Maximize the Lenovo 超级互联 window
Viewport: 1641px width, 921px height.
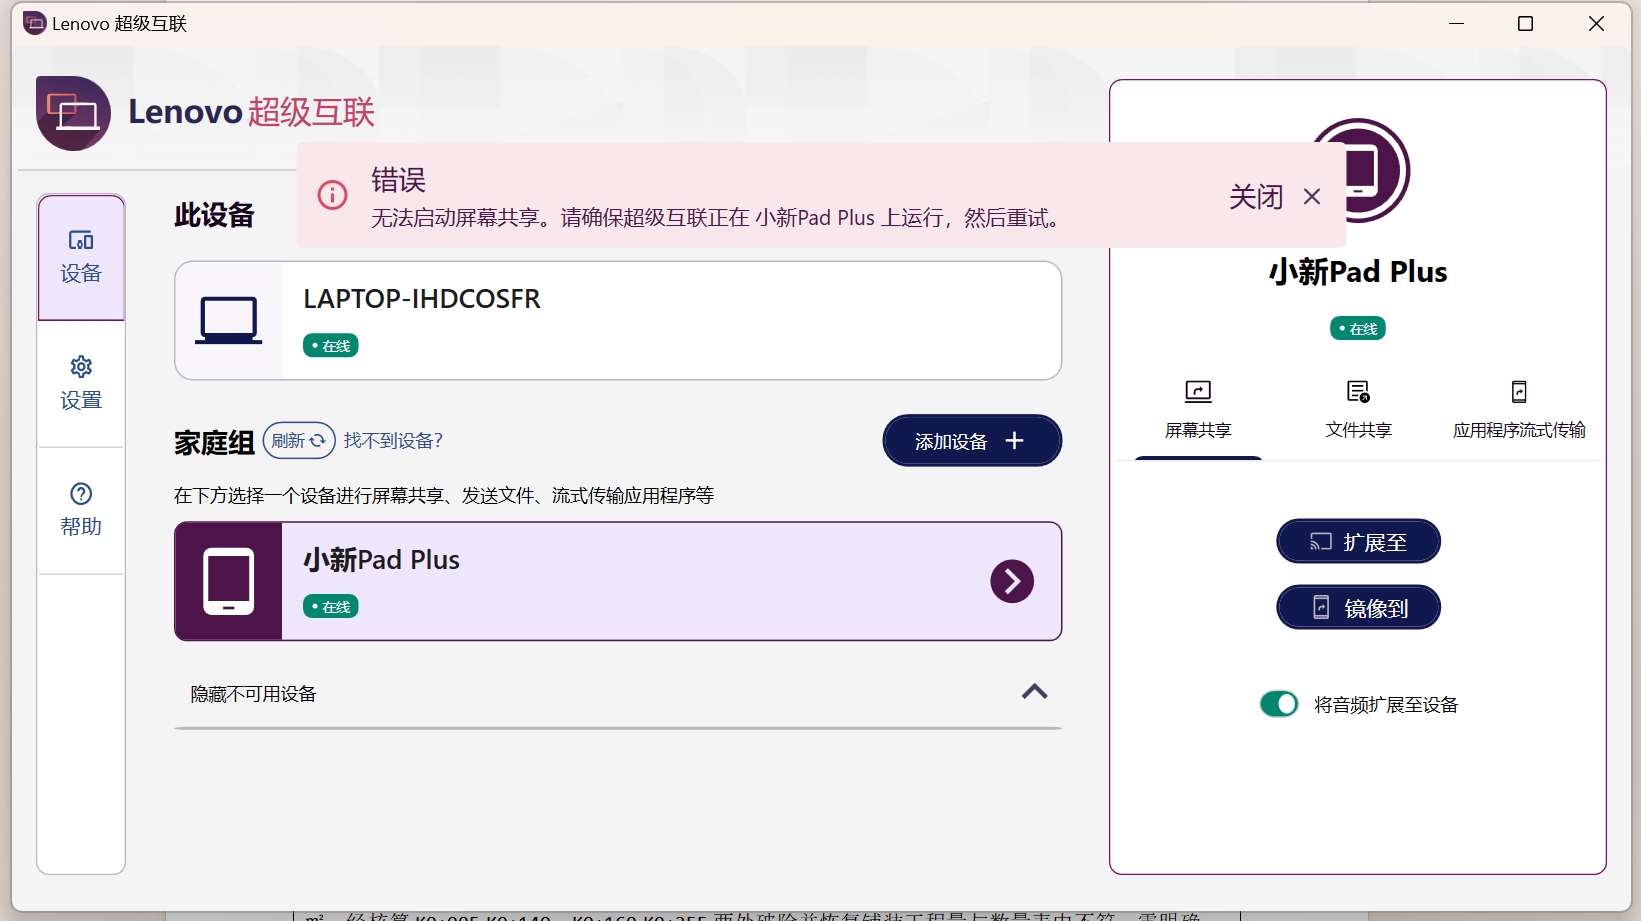coord(1526,23)
